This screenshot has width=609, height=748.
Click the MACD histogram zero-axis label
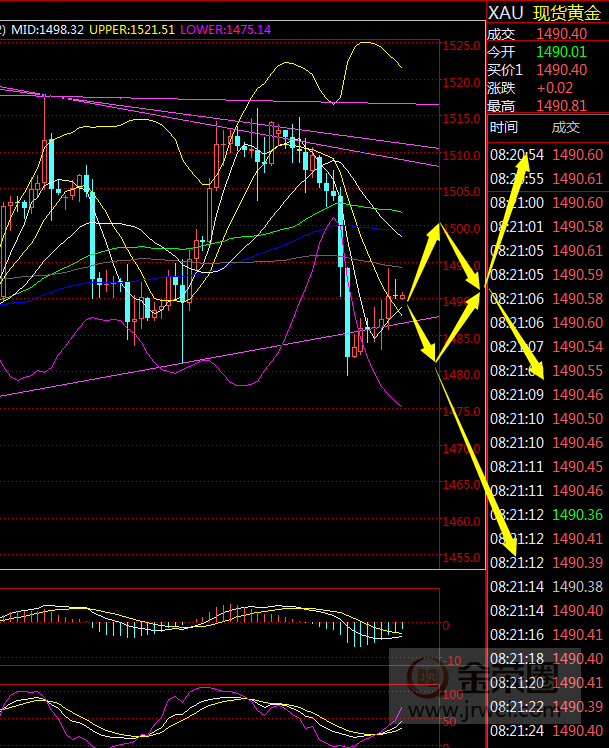click(447, 625)
